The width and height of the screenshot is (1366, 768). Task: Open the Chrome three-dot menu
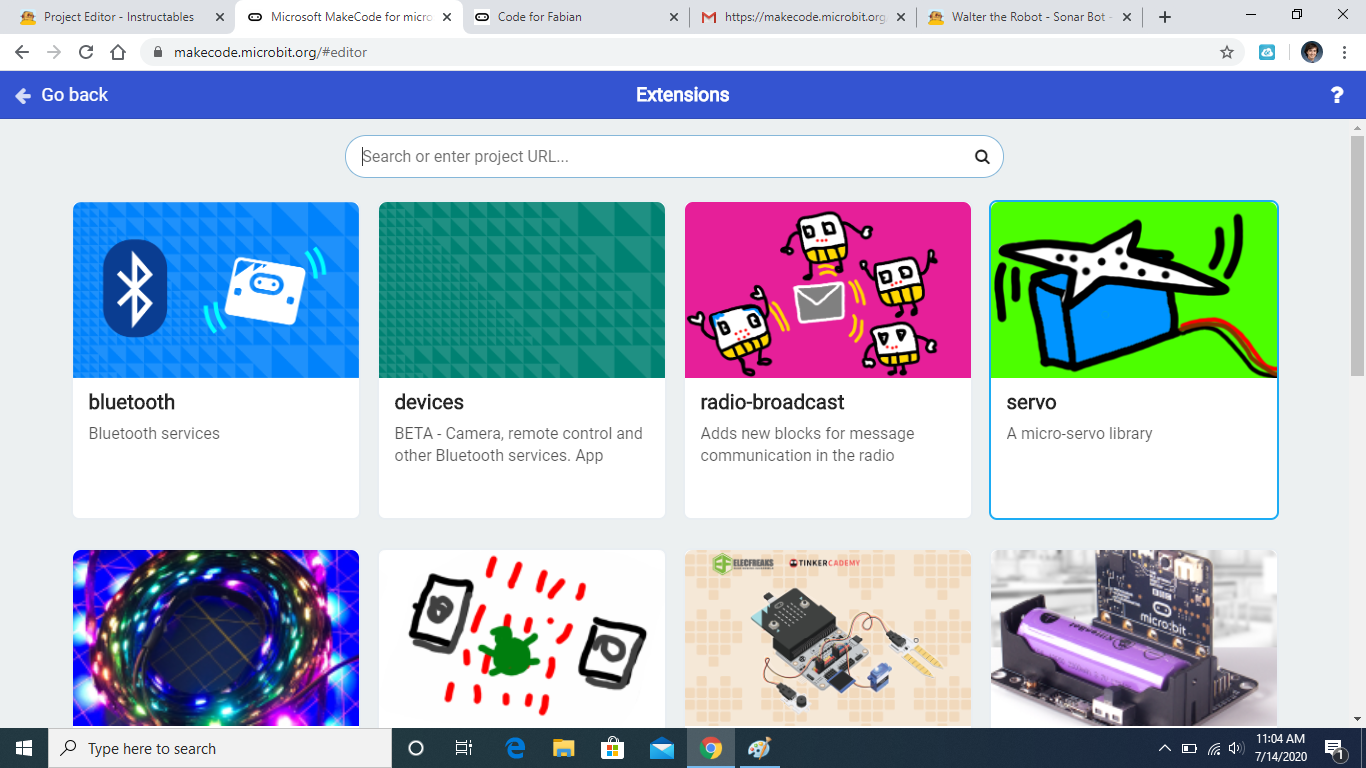(x=1344, y=52)
